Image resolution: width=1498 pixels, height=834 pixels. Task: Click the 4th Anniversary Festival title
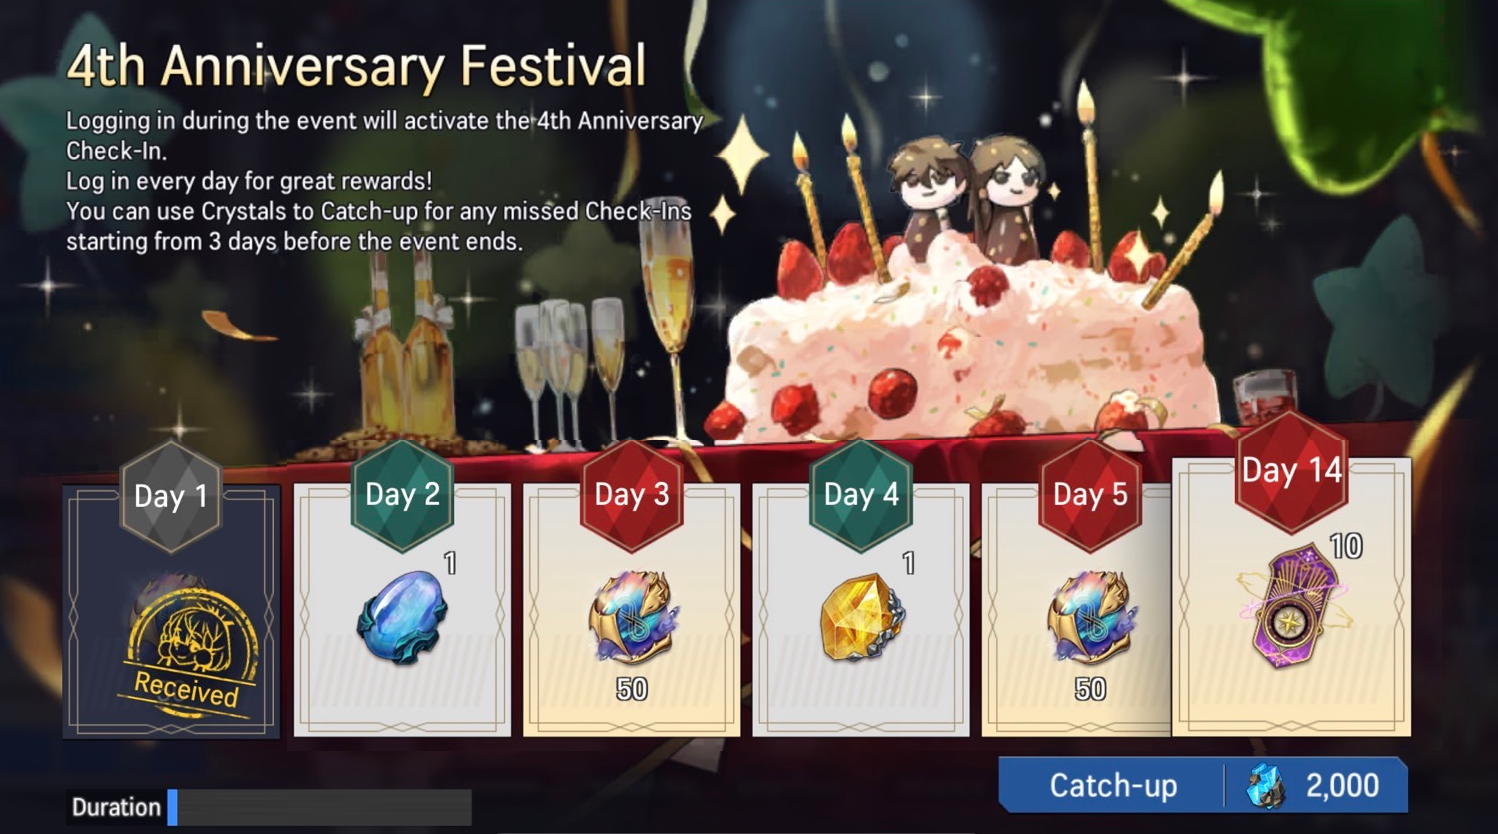point(356,67)
